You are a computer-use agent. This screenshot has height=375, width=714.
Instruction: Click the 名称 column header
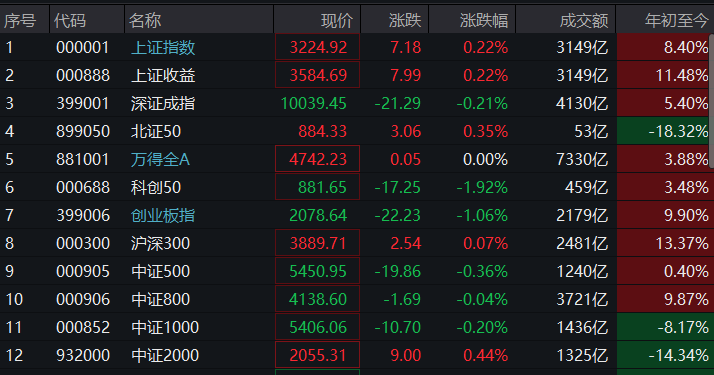145,20
